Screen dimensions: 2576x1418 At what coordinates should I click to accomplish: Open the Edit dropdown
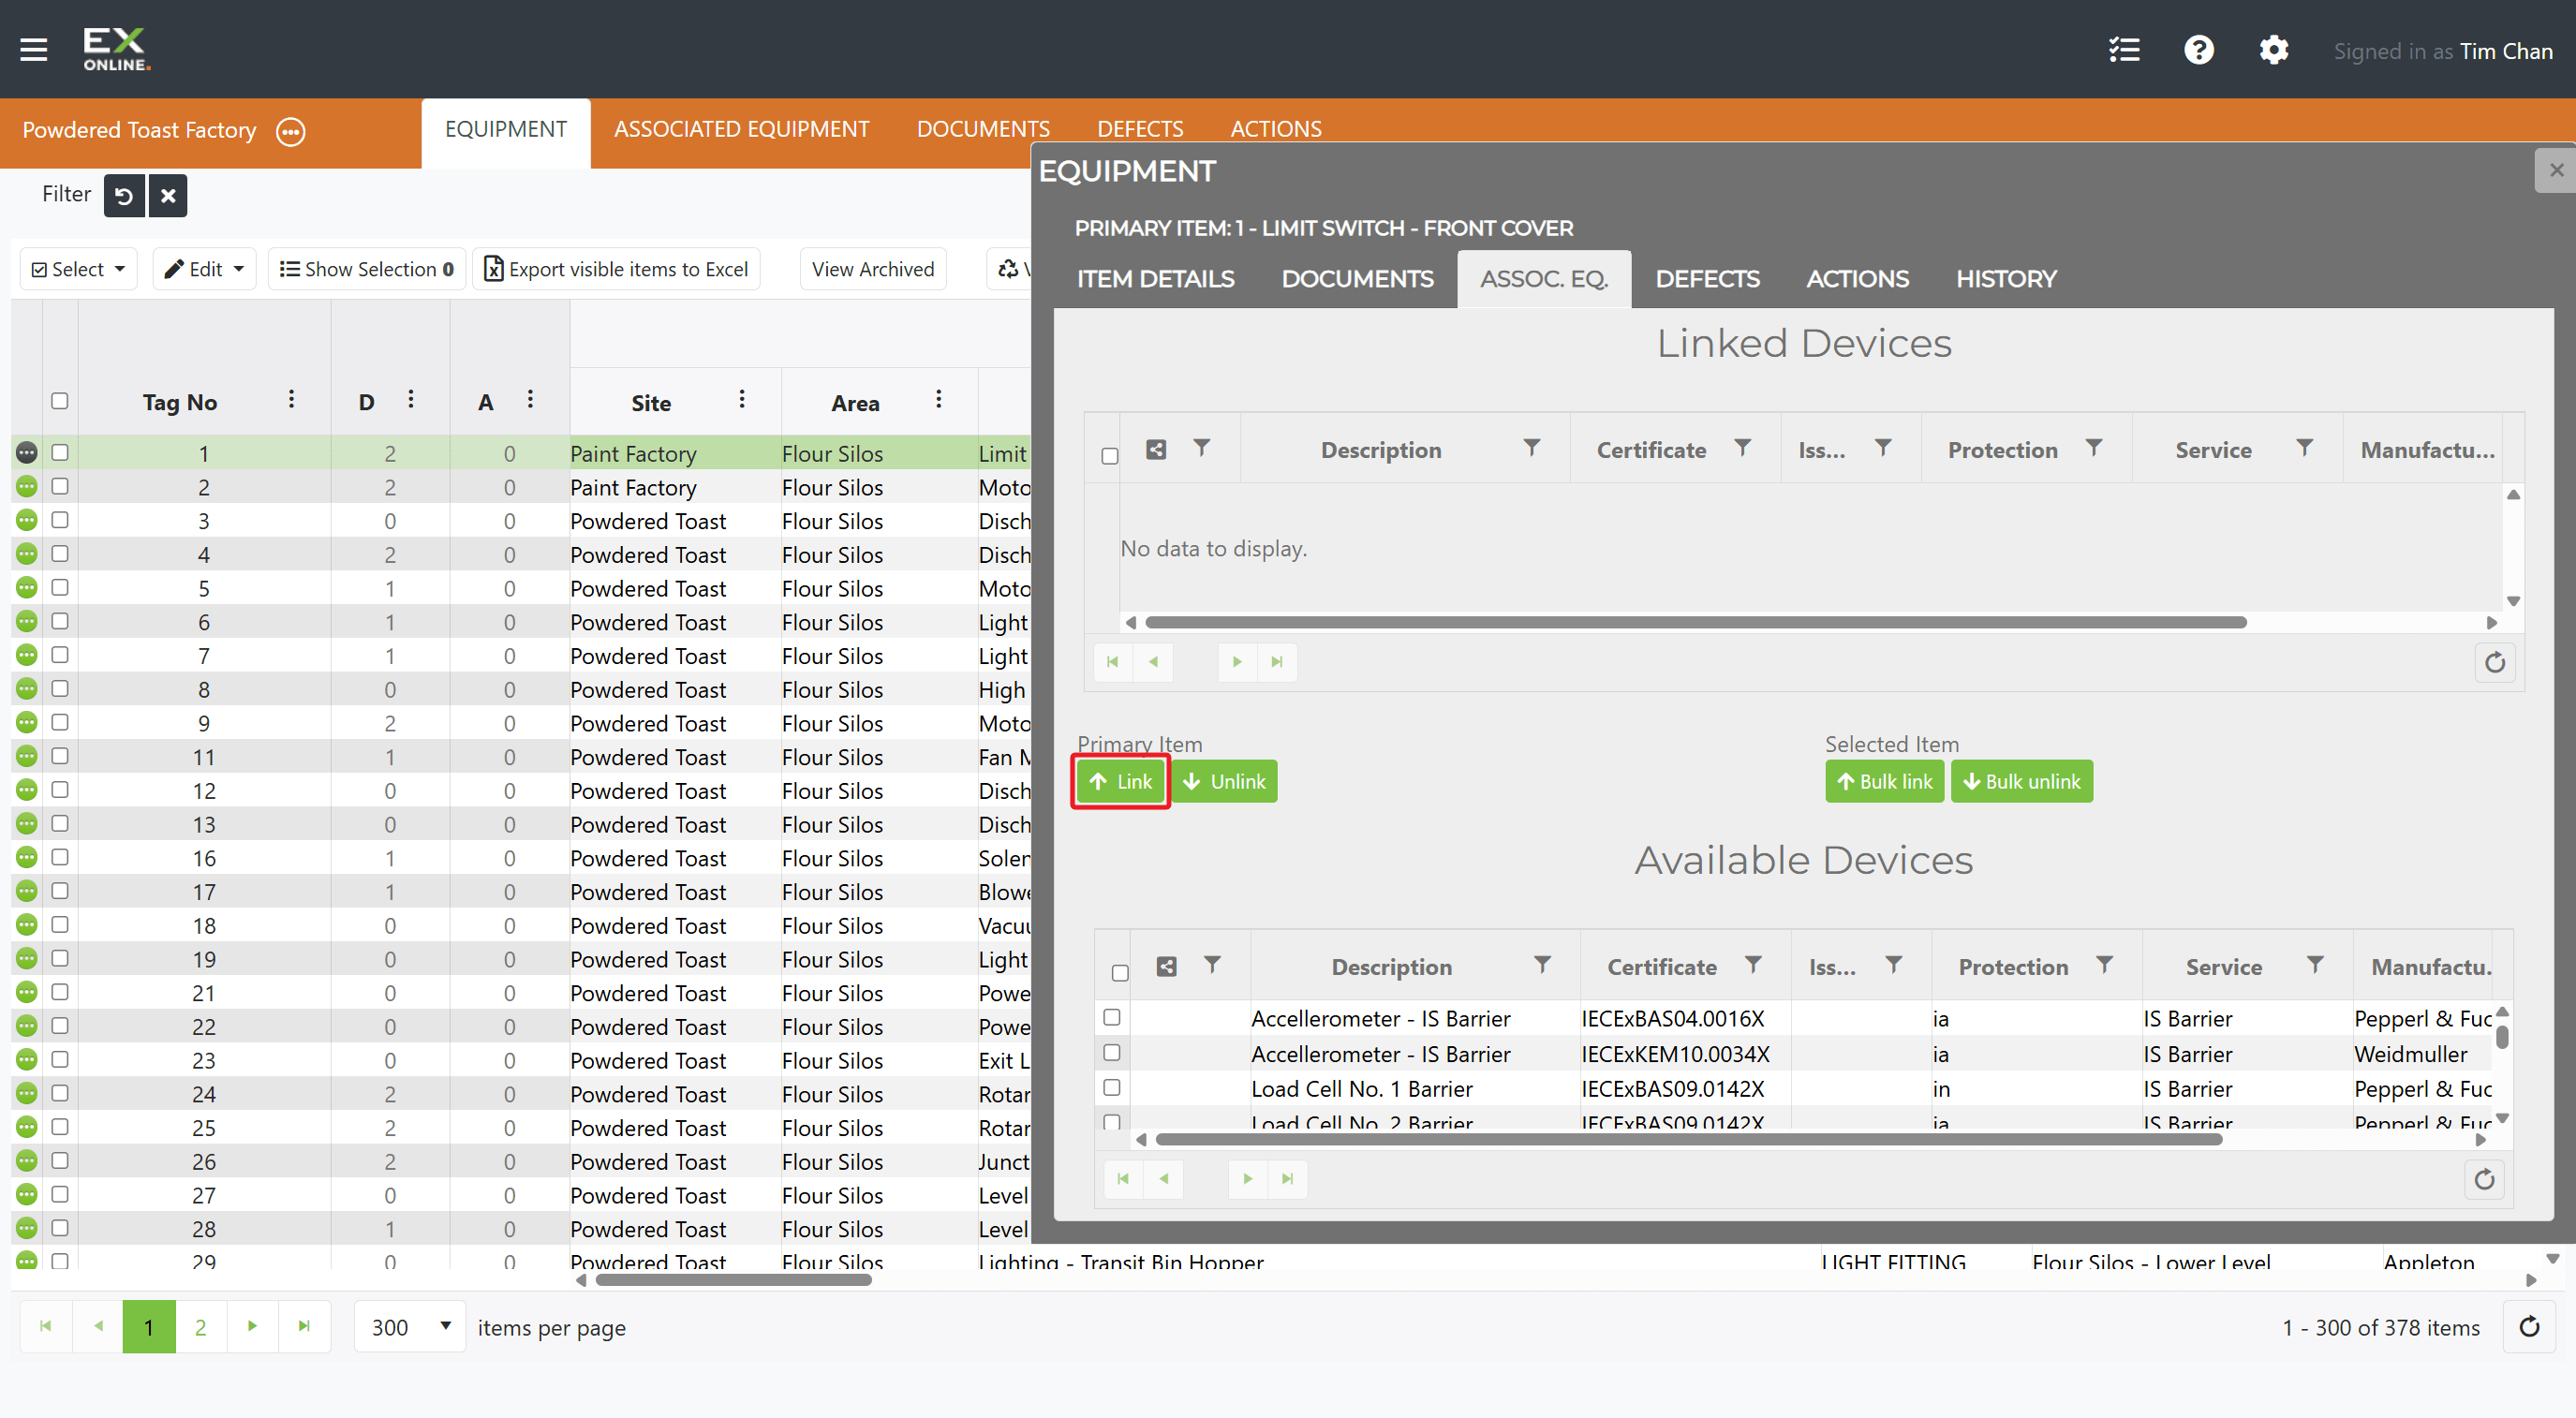(x=204, y=269)
